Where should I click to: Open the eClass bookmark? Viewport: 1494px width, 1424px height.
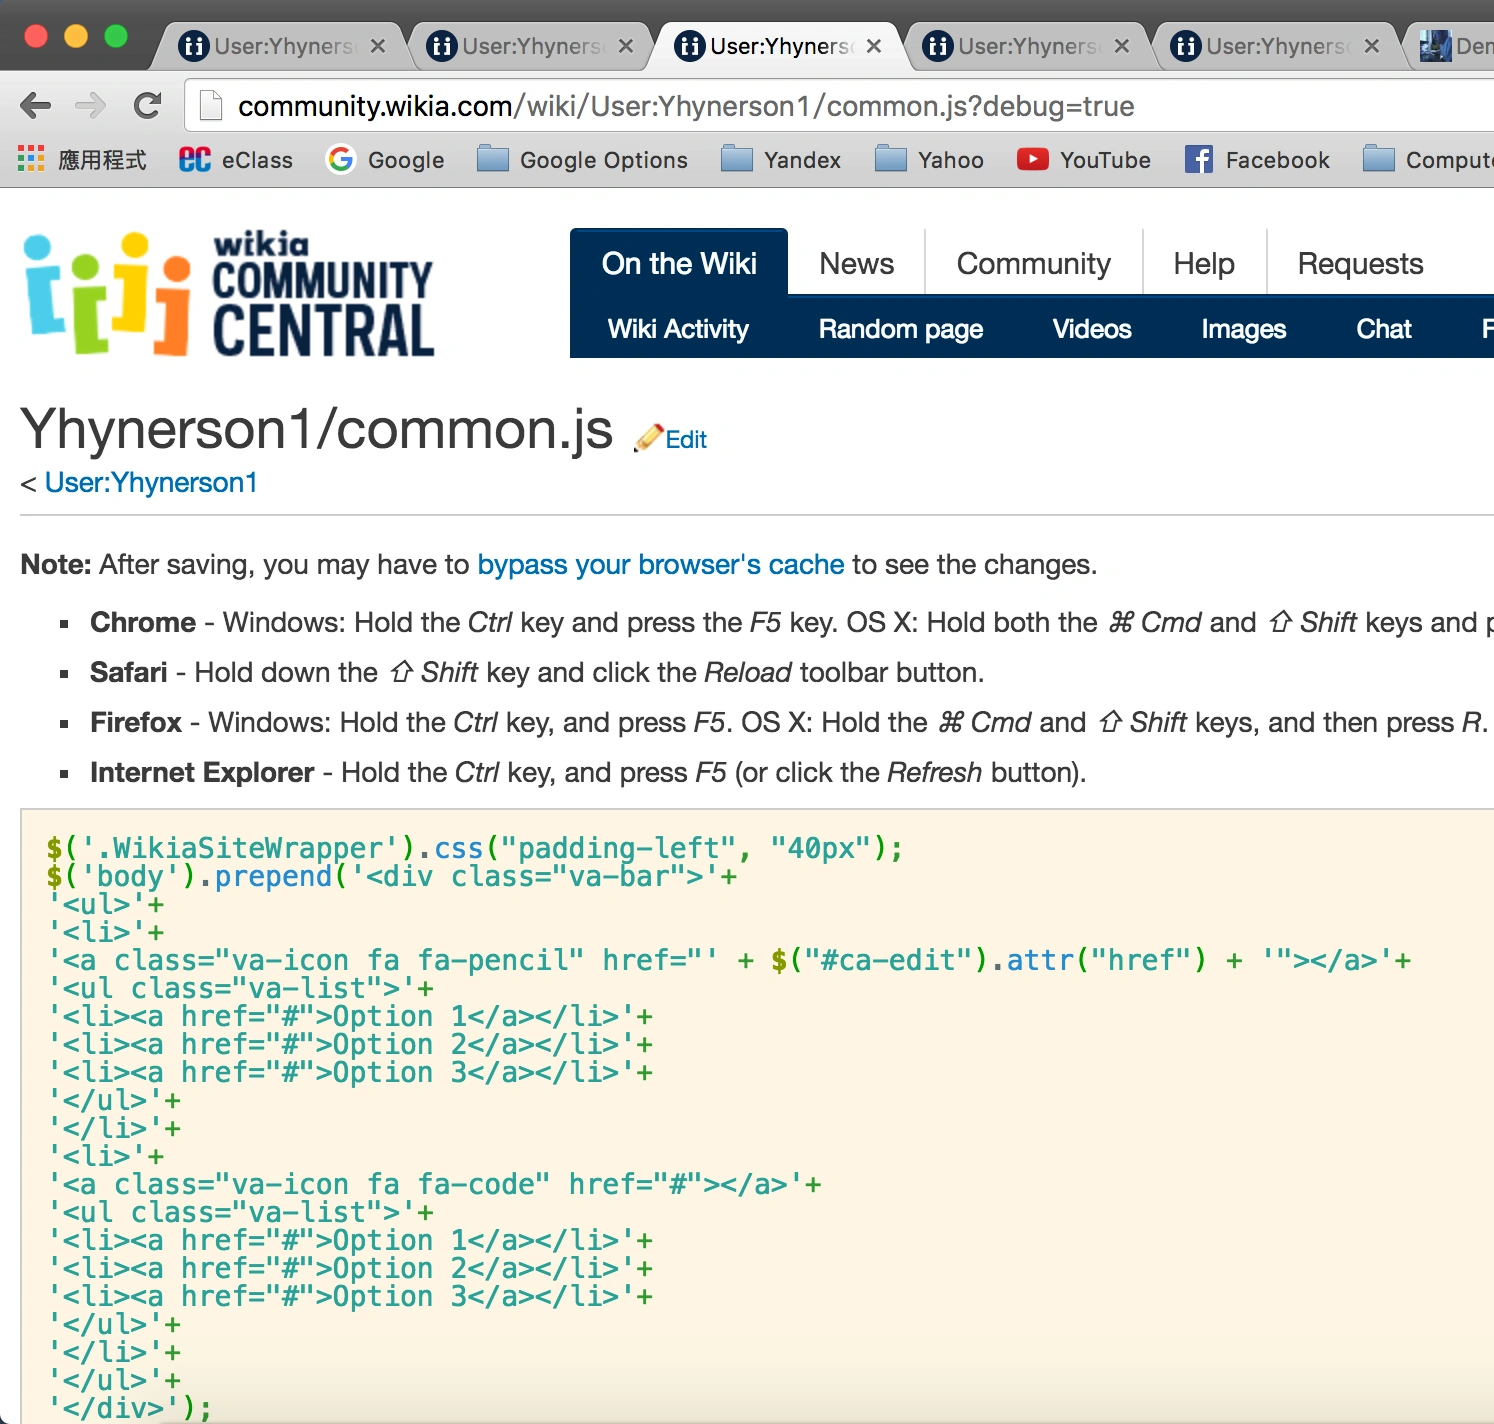(x=236, y=160)
